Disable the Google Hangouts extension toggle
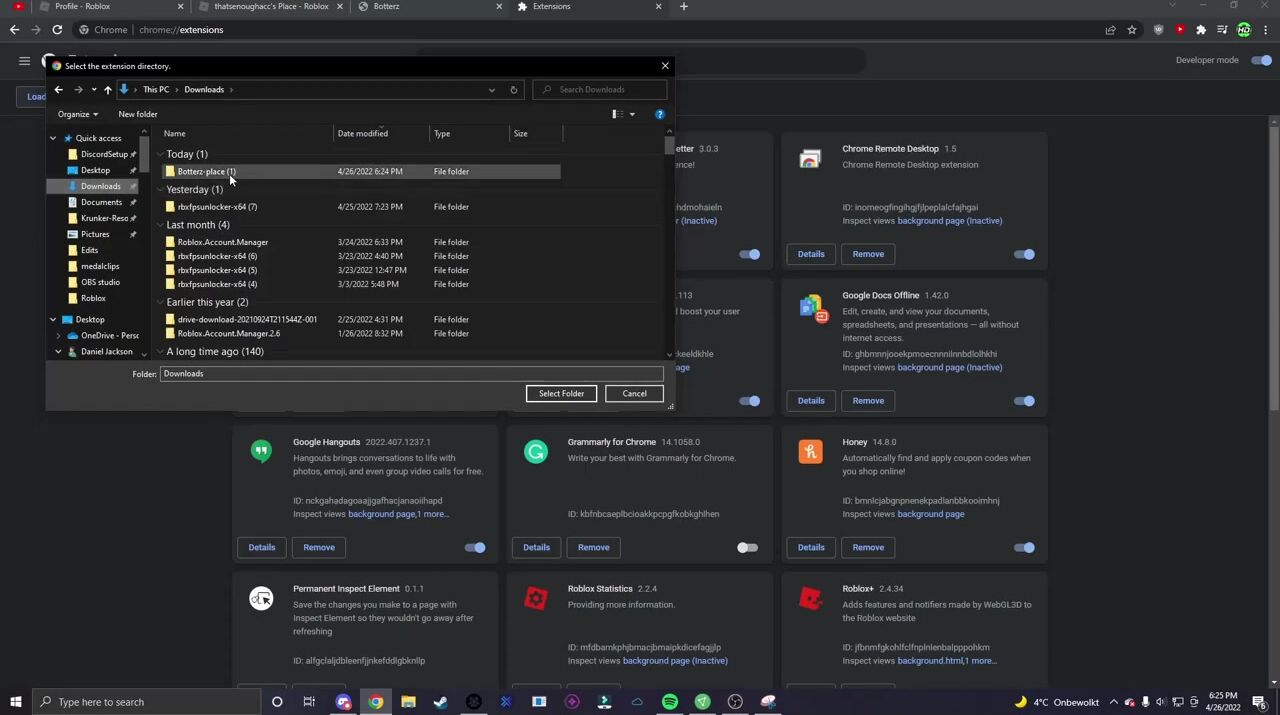The image size is (1280, 715). pyautogui.click(x=475, y=548)
